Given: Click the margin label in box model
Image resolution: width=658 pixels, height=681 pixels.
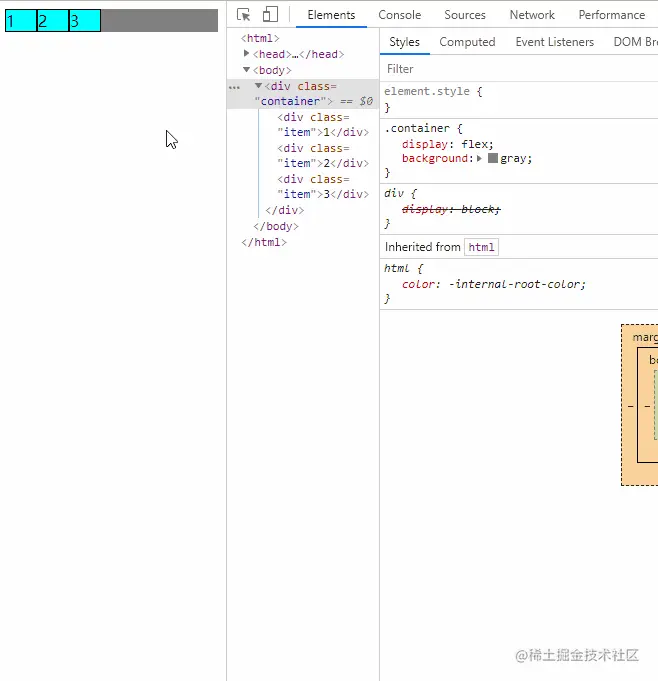Looking at the screenshot, I should 645,337.
